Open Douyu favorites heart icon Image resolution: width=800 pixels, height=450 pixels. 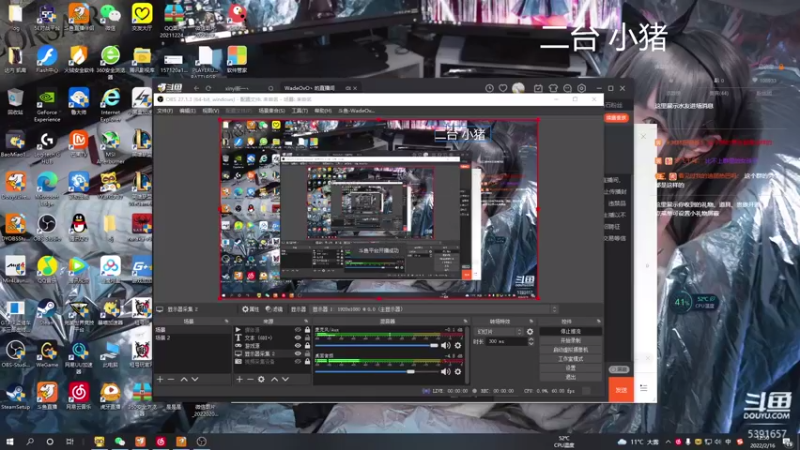pos(503,88)
